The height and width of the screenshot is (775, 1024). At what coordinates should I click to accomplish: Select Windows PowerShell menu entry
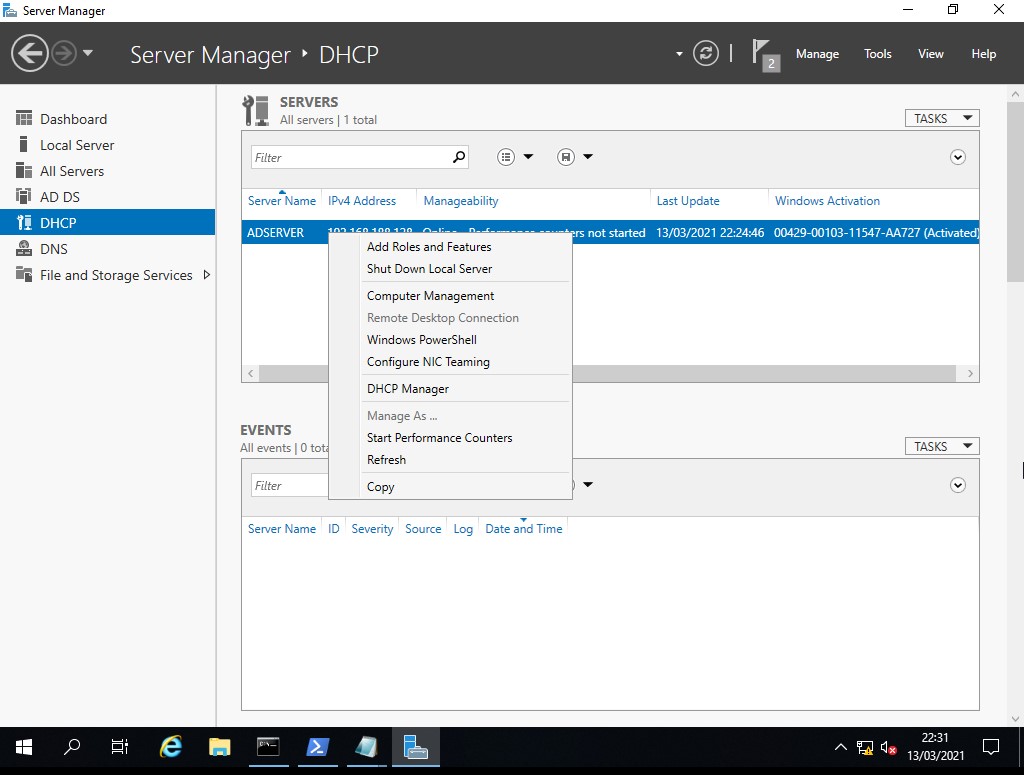pos(422,340)
